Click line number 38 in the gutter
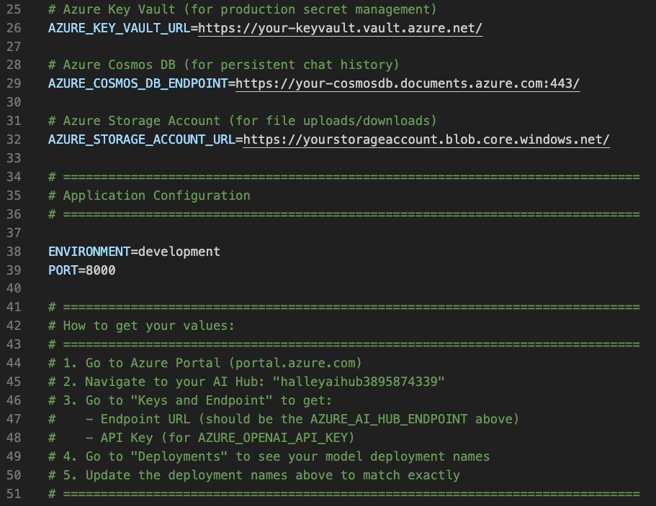The width and height of the screenshot is (656, 506). click(14, 252)
